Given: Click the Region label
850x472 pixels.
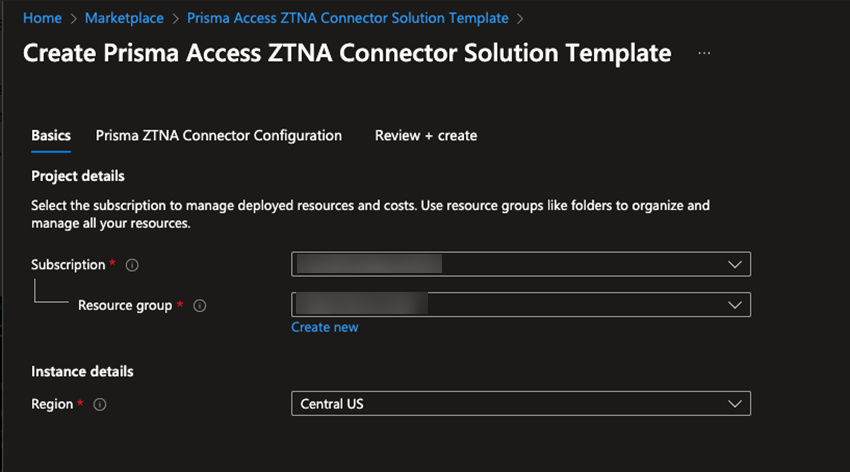Looking at the screenshot, I should click(x=52, y=404).
